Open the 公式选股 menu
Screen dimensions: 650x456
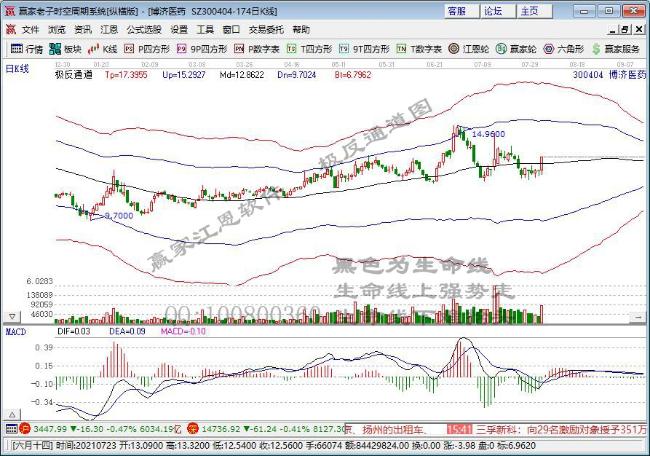pos(144,29)
